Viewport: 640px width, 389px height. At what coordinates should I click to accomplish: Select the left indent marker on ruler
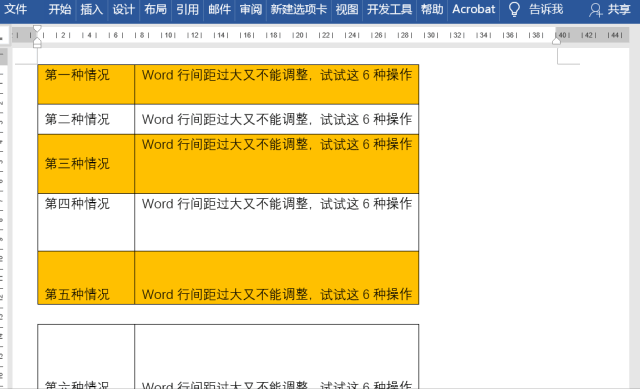pos(37,43)
